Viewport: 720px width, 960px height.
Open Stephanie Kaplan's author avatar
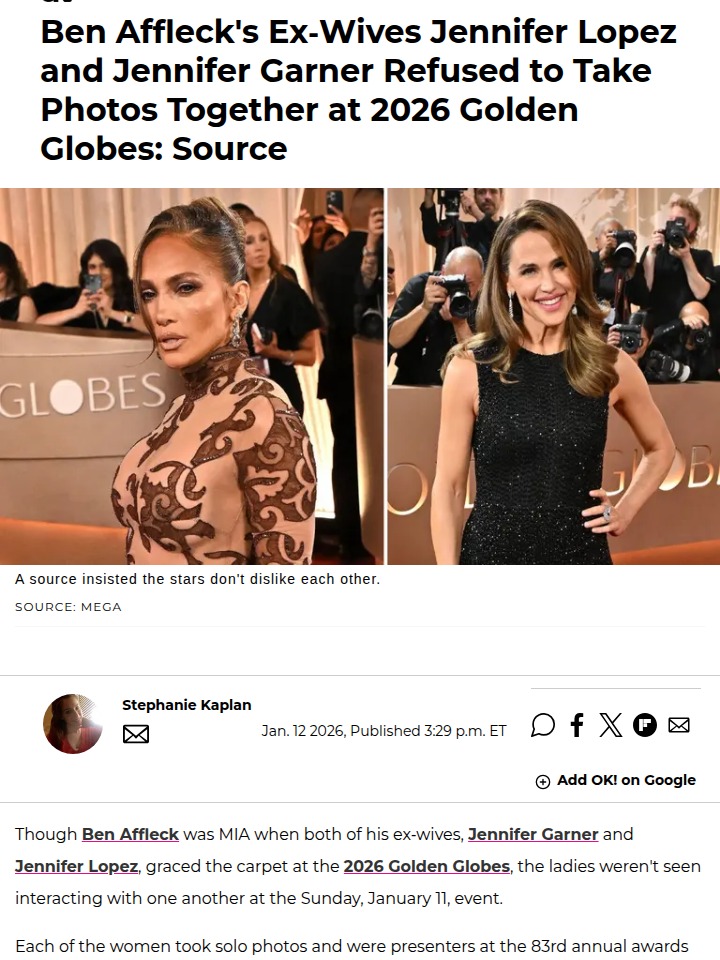72,724
